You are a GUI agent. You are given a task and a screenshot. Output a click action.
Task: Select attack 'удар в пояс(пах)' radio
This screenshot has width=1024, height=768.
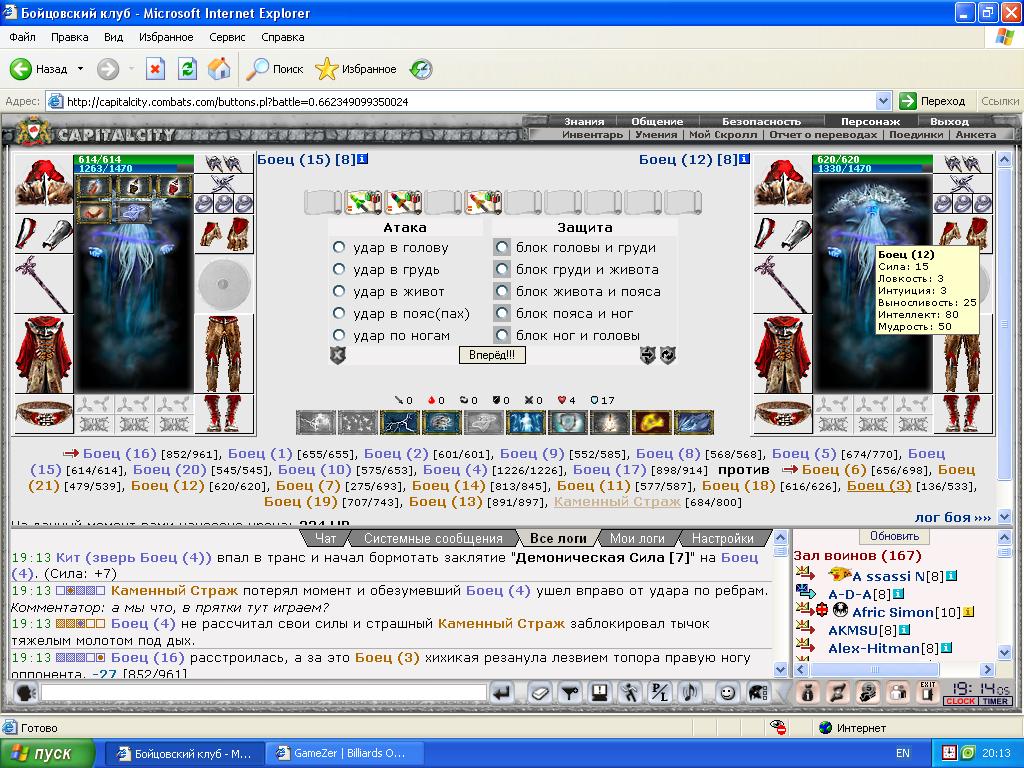tap(339, 313)
